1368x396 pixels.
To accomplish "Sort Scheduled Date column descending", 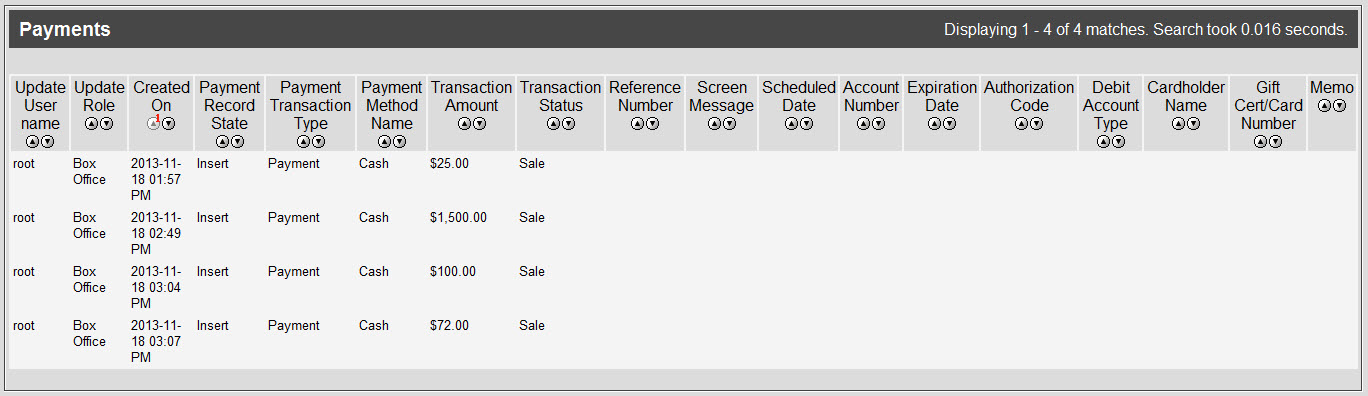I will point(807,124).
